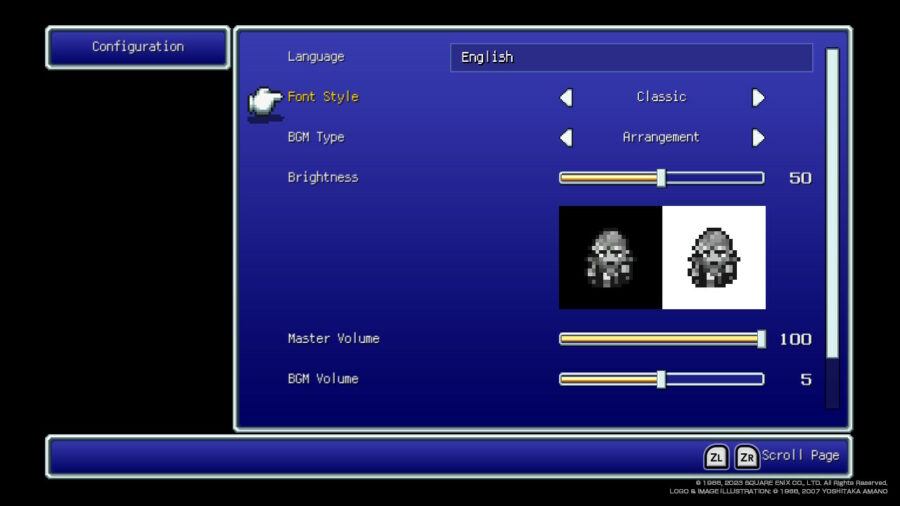Viewport: 900px width, 506px height.
Task: Select the Configuration menu header
Action: click(x=138, y=47)
